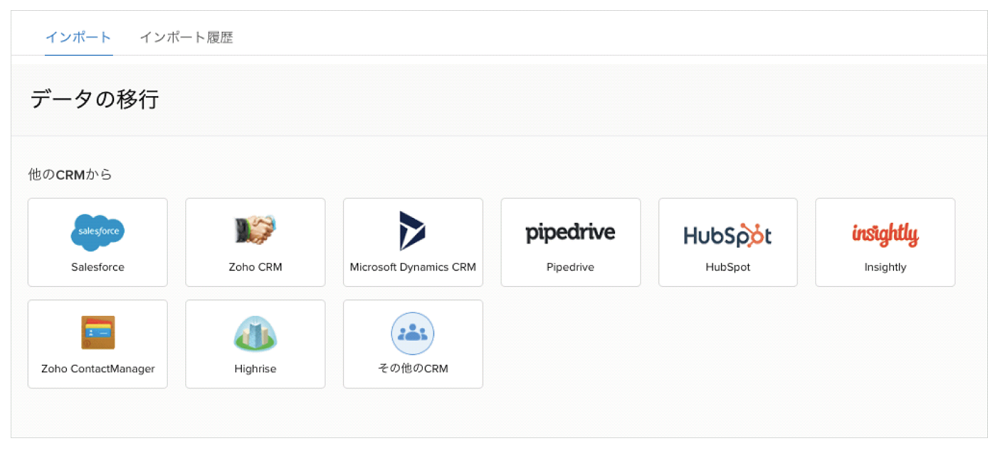Open the インポート履歴 tab
Screen dimensions: 1000x450
(x=186, y=37)
